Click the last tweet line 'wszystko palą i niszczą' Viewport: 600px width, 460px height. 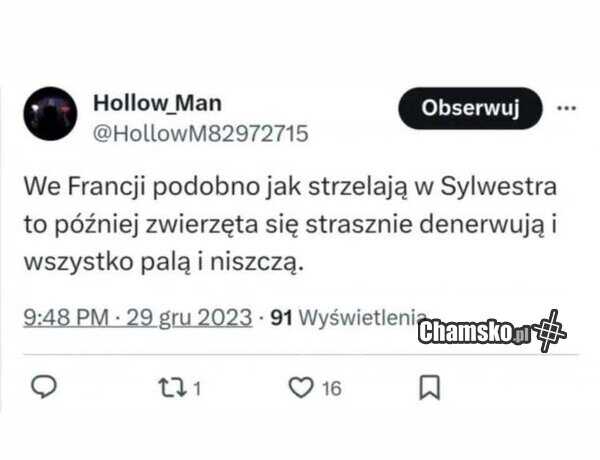[164, 263]
